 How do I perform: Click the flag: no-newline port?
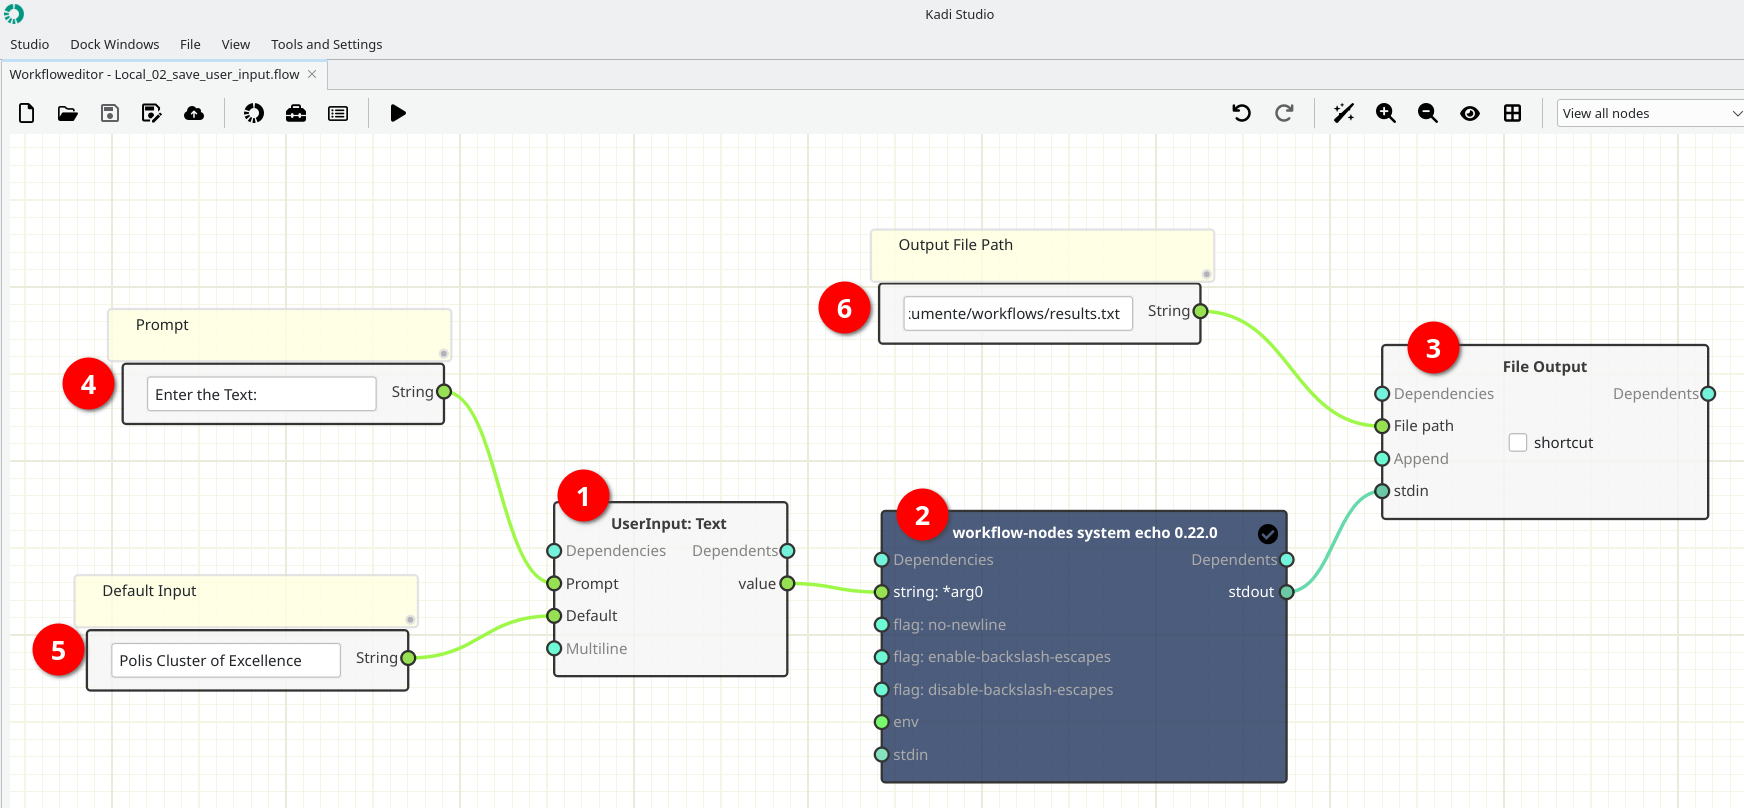881,624
